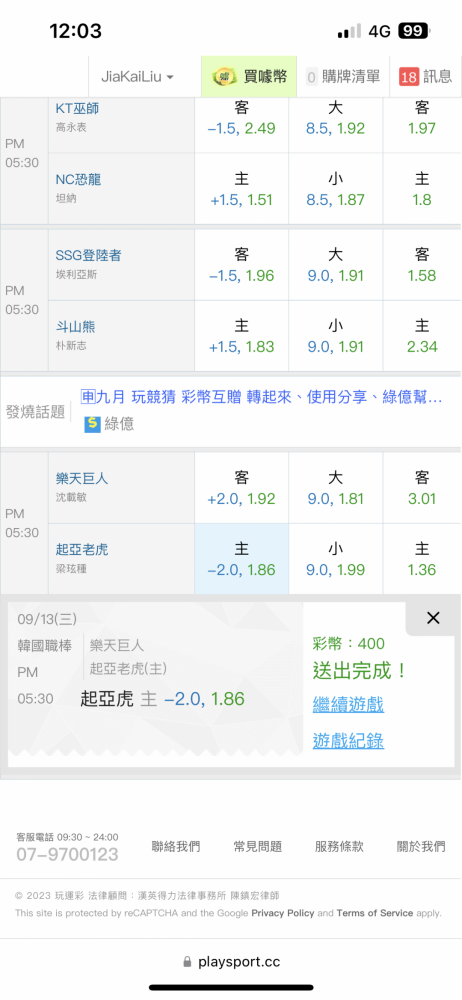Select 起亞老虎 home spread −2.0, 1.86
462x1000 pixels.
coord(241,559)
